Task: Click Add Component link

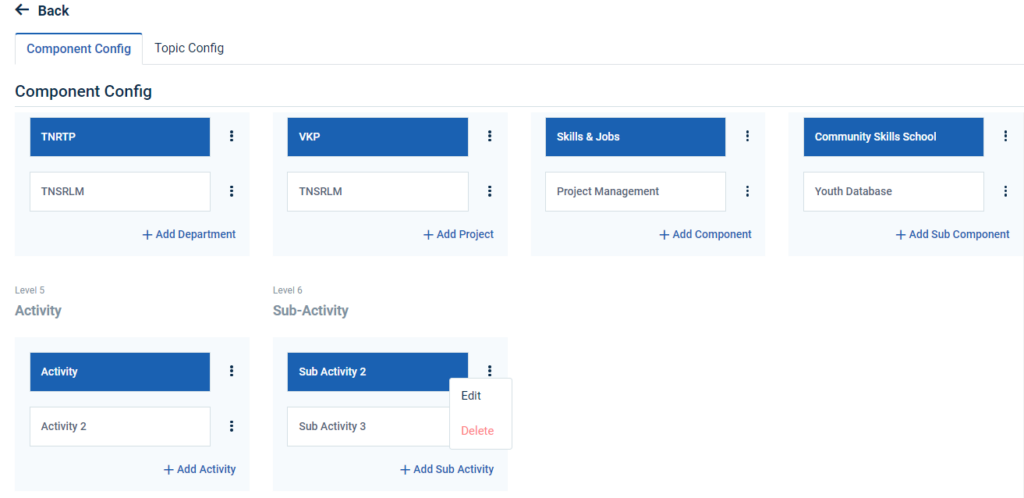Action: (x=705, y=235)
